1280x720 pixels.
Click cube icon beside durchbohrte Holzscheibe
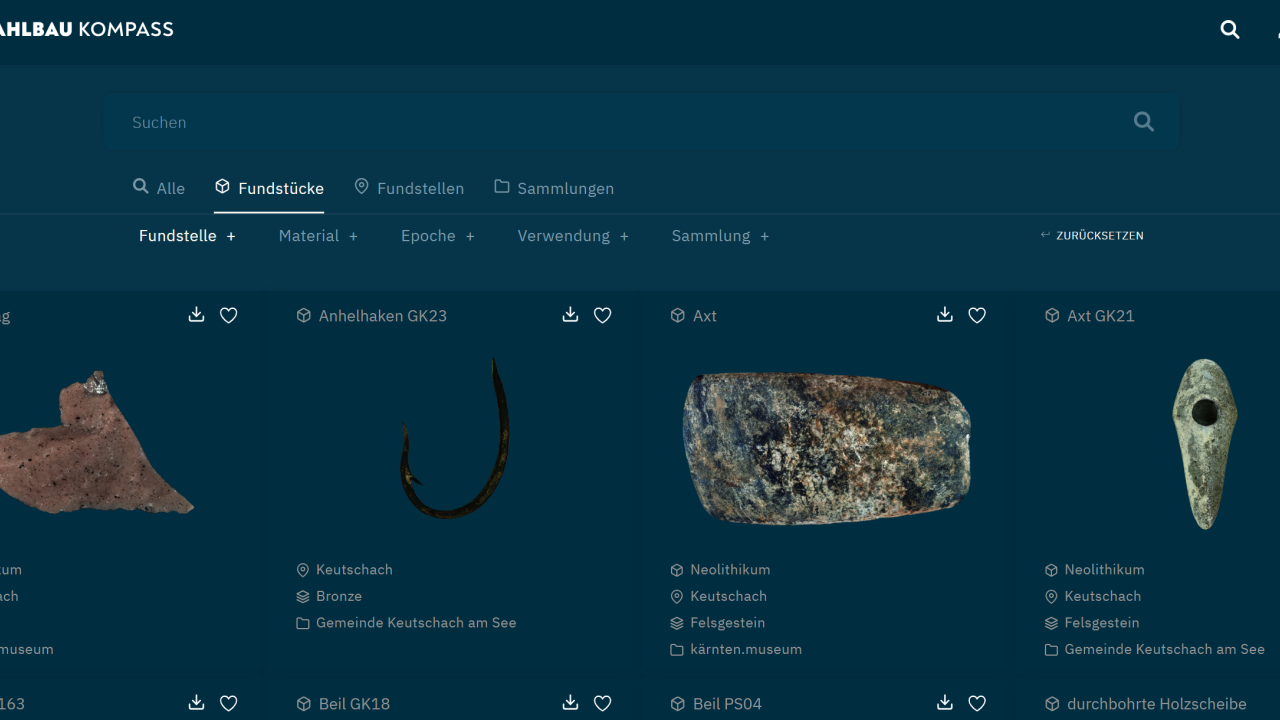pos(1052,703)
